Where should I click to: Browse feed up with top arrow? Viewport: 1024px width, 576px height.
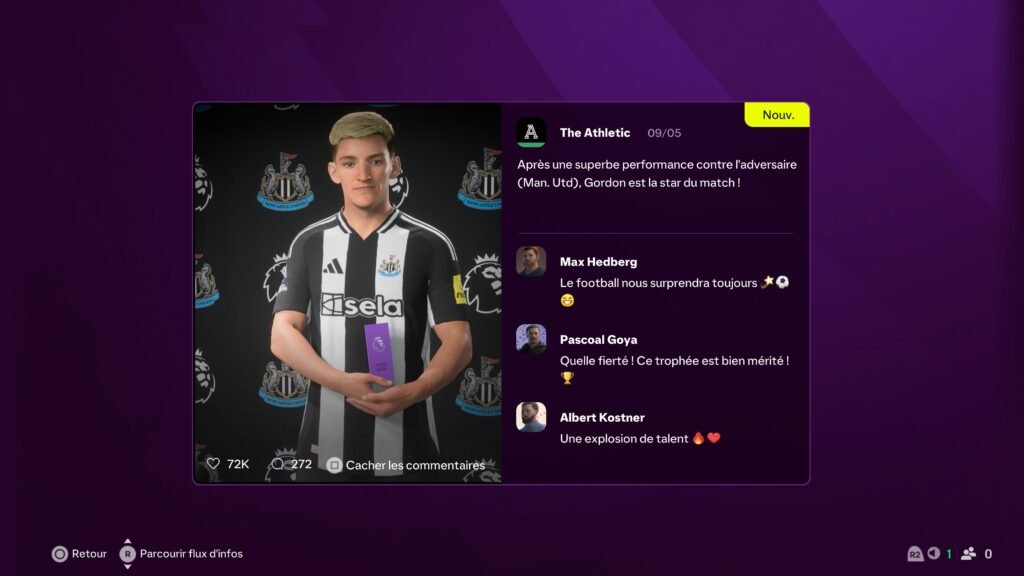pos(127,541)
